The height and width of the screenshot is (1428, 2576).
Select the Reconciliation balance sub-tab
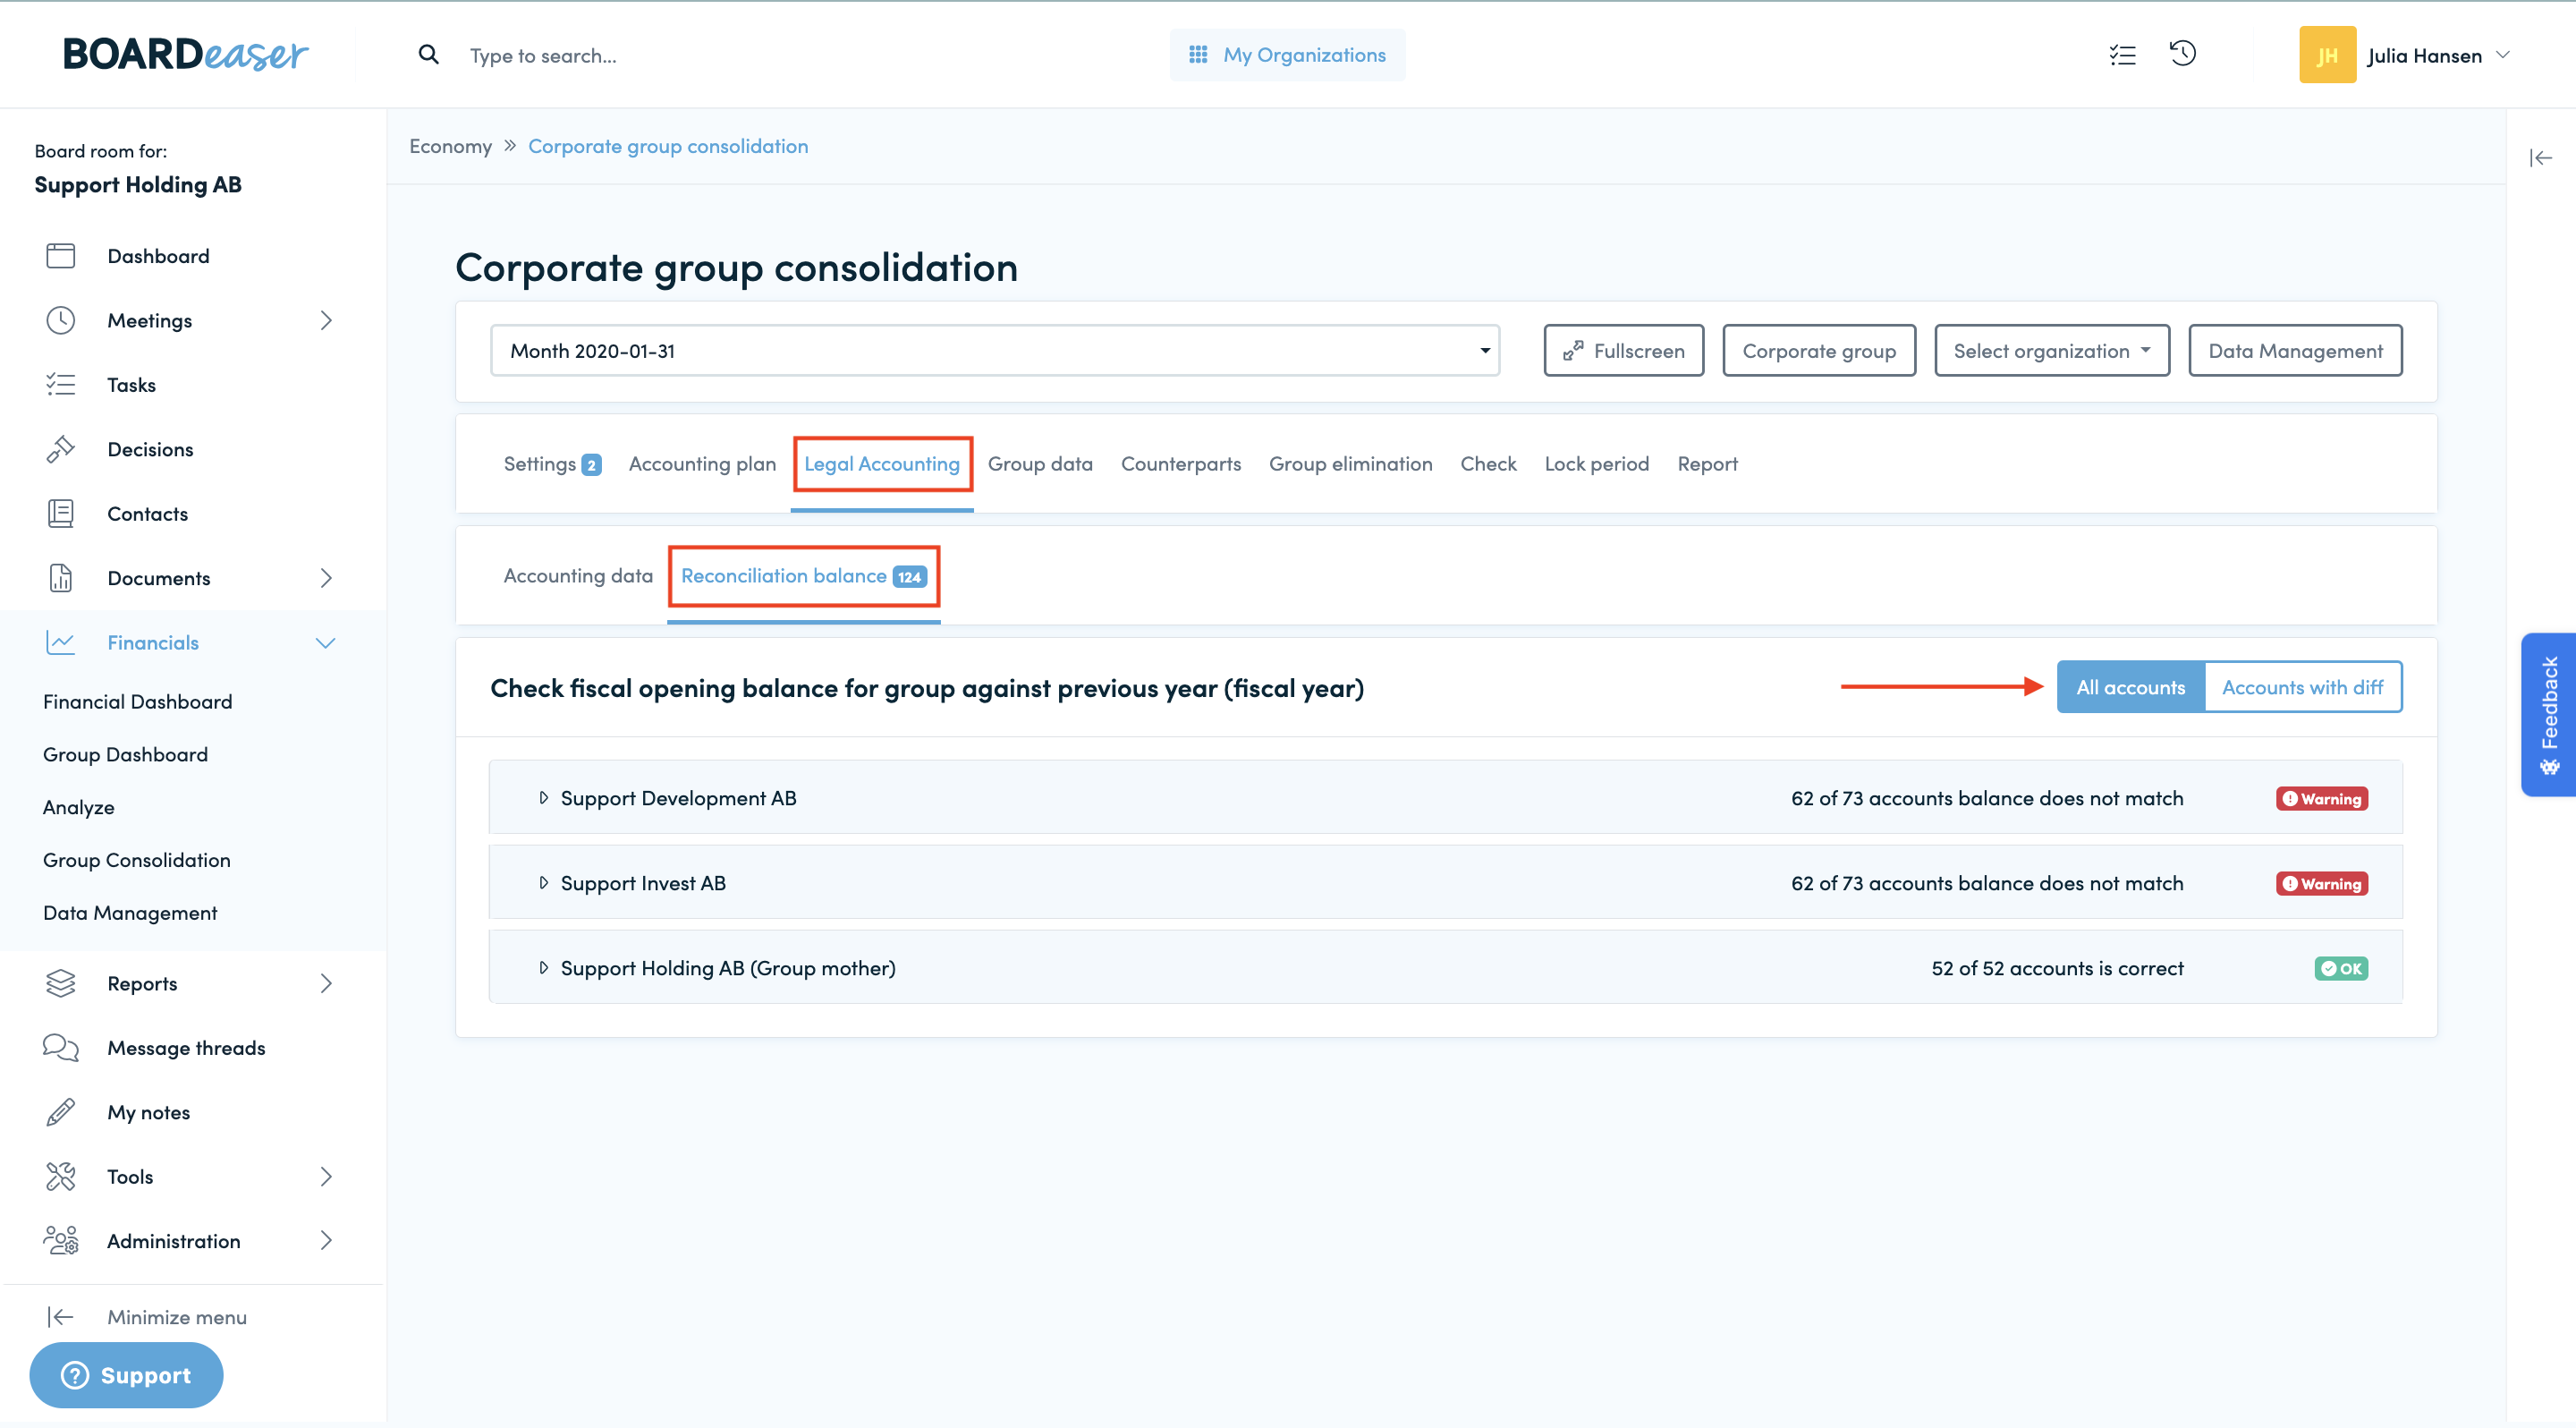tap(803, 576)
